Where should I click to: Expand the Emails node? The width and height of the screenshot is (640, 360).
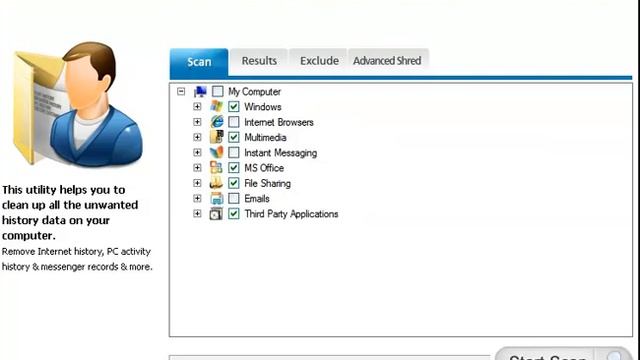point(197,198)
